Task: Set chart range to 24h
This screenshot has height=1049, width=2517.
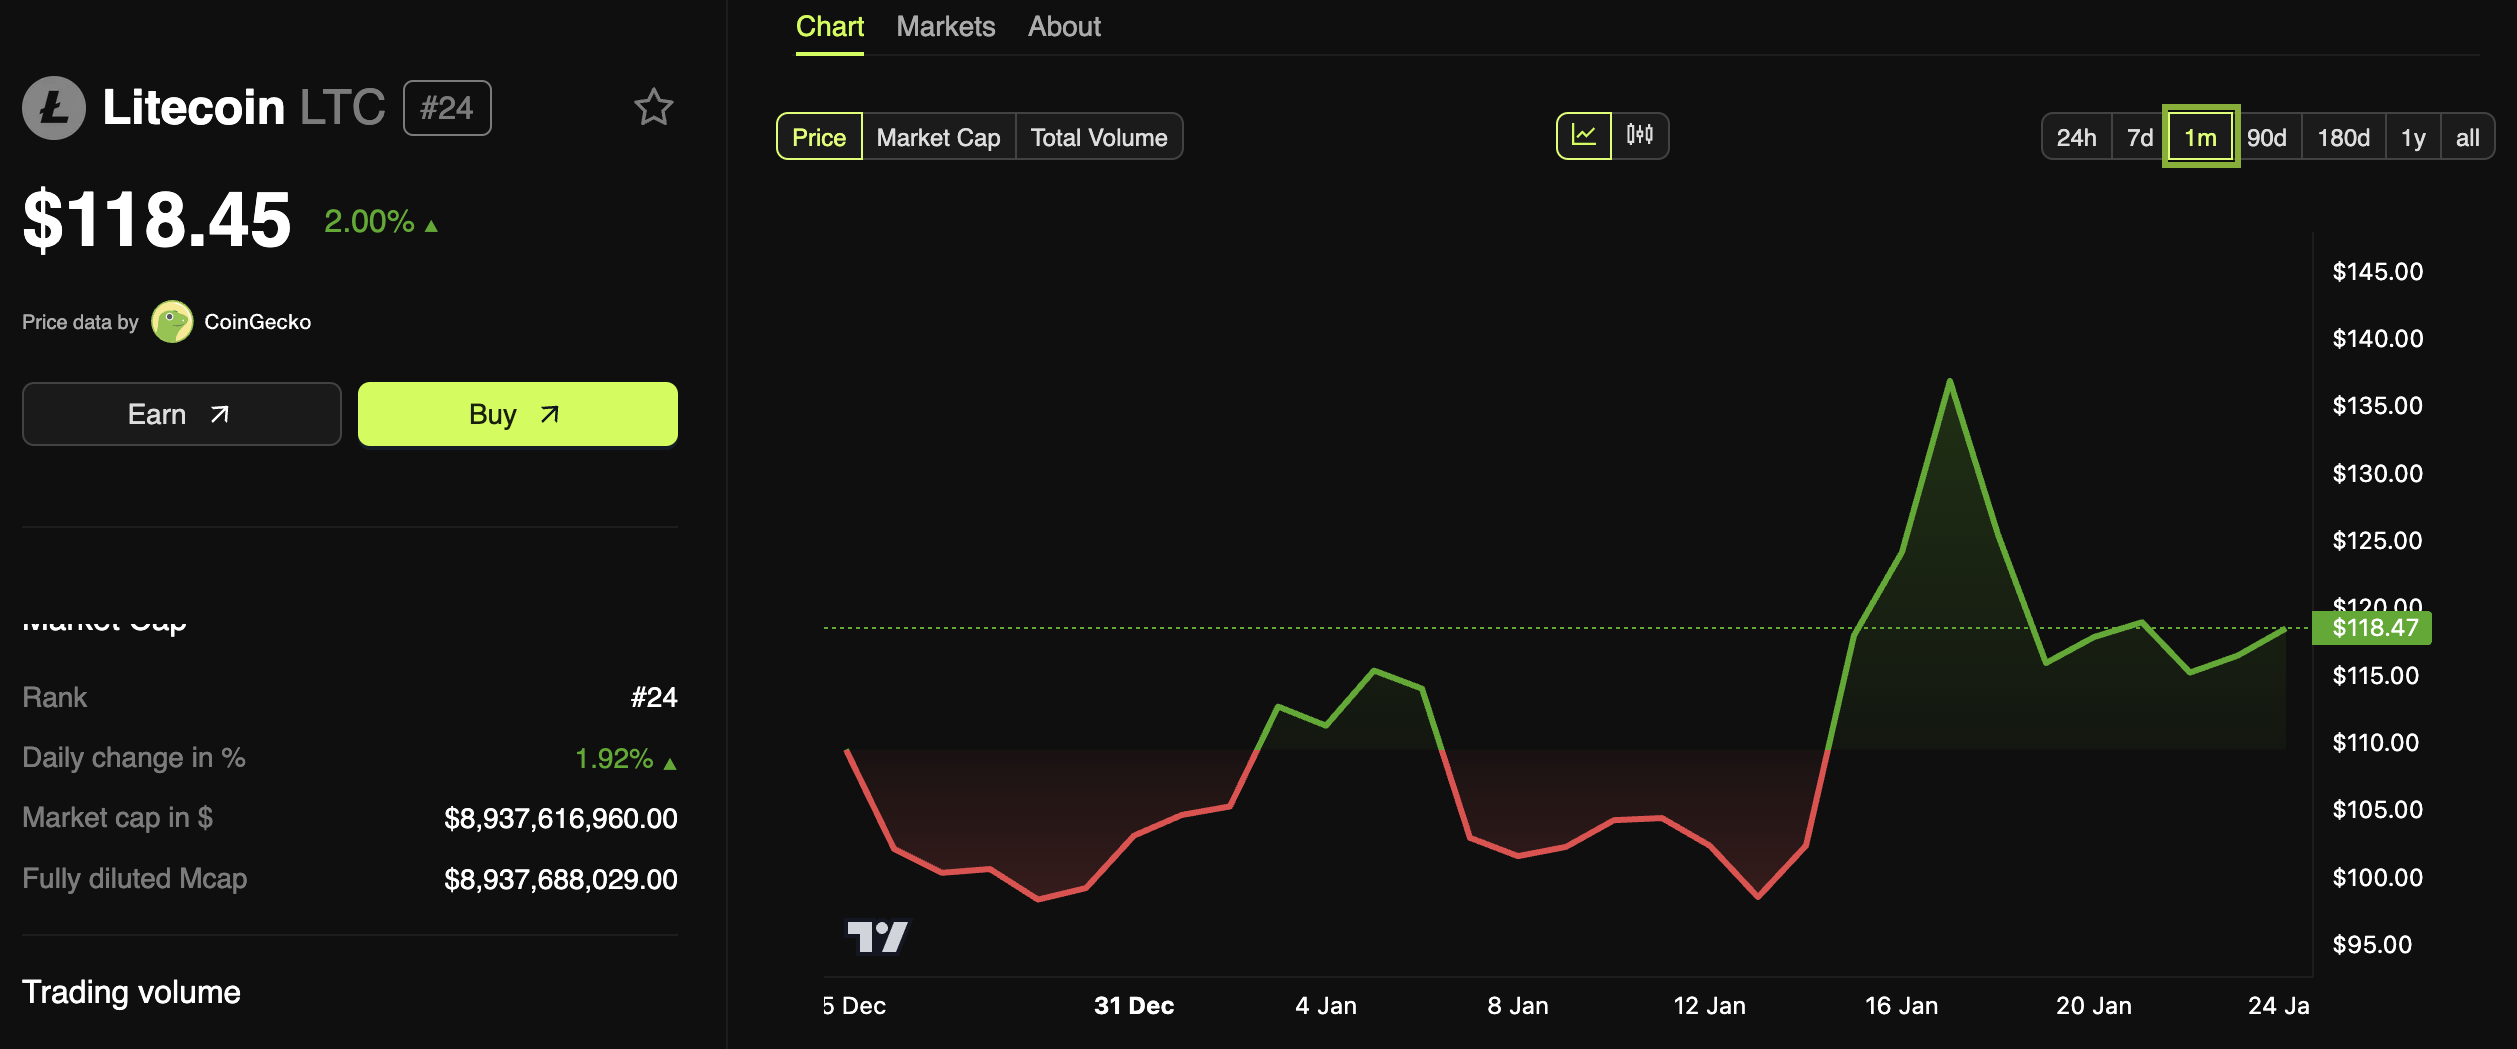Action: pos(2076,137)
